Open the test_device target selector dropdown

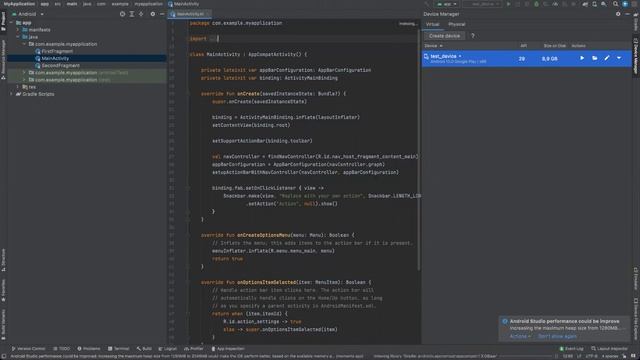[x=482, y=4]
